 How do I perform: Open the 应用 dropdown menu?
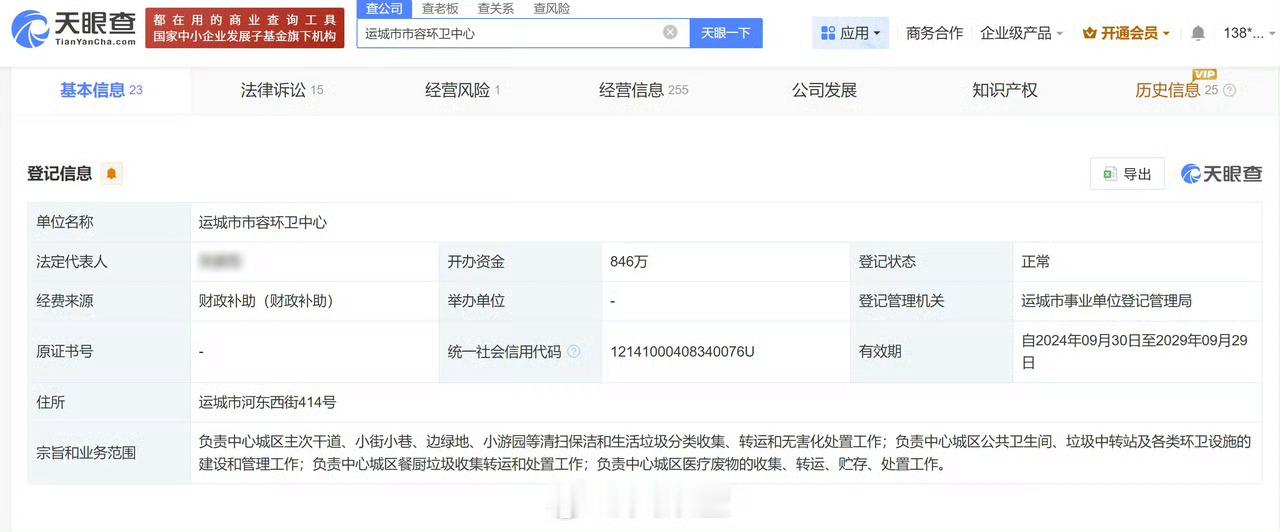(x=850, y=33)
